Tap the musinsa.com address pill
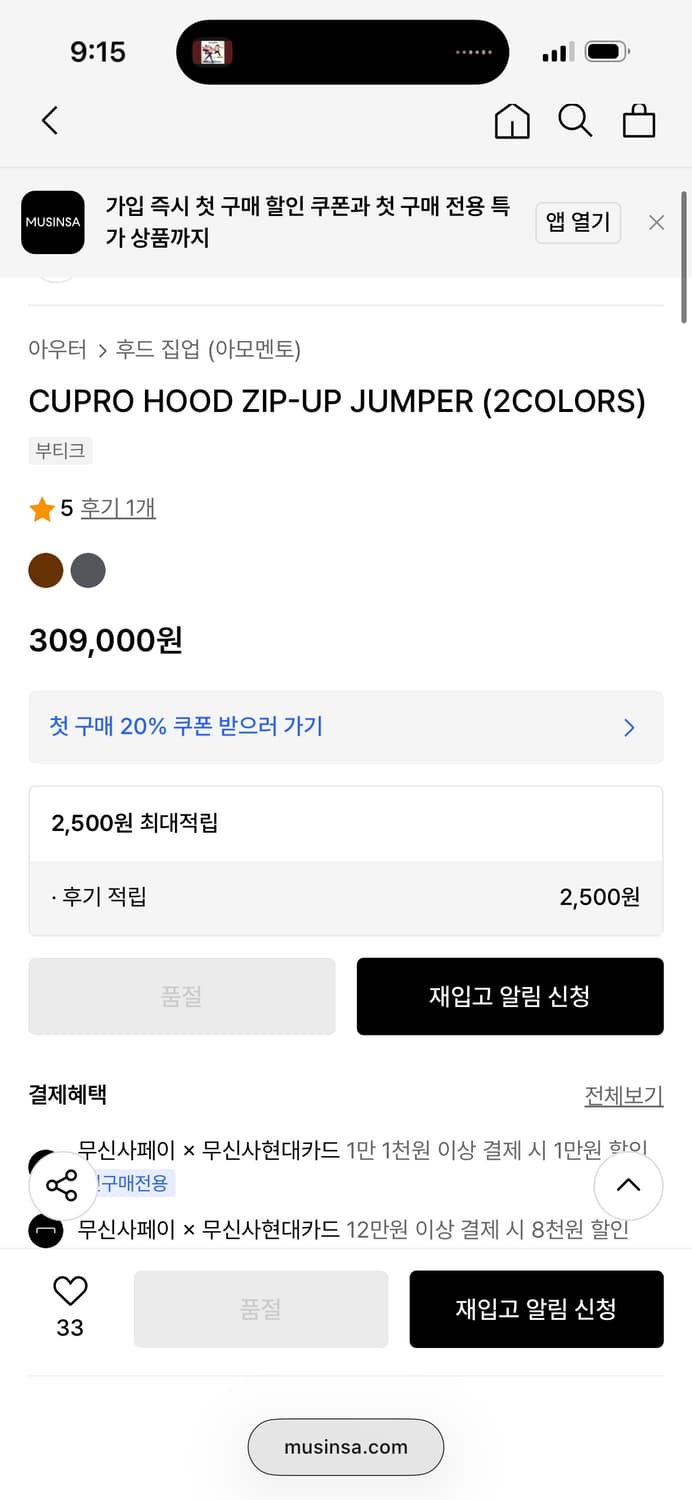Screen dimensions: 692x1500 [346, 1447]
